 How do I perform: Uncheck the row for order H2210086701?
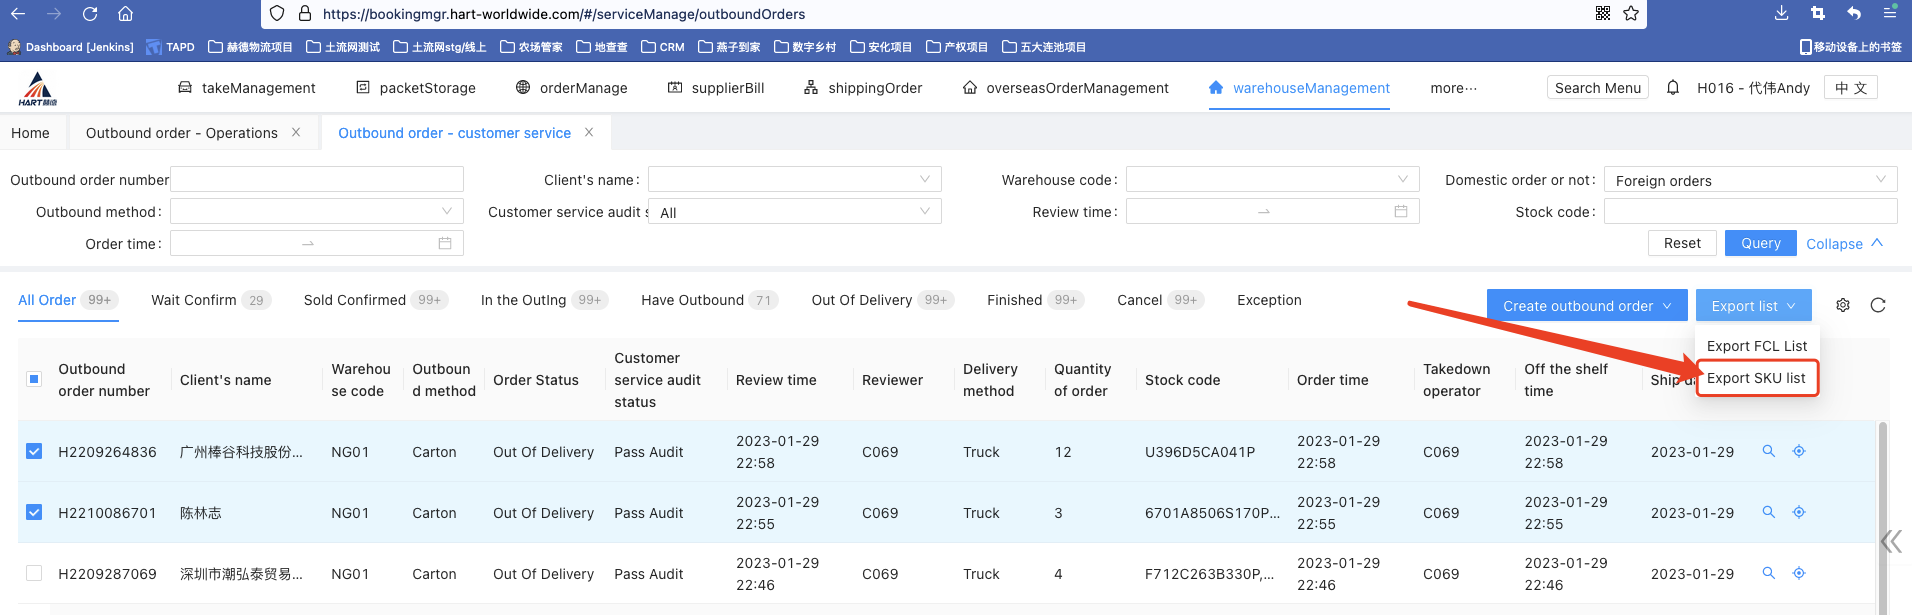pyautogui.click(x=34, y=512)
